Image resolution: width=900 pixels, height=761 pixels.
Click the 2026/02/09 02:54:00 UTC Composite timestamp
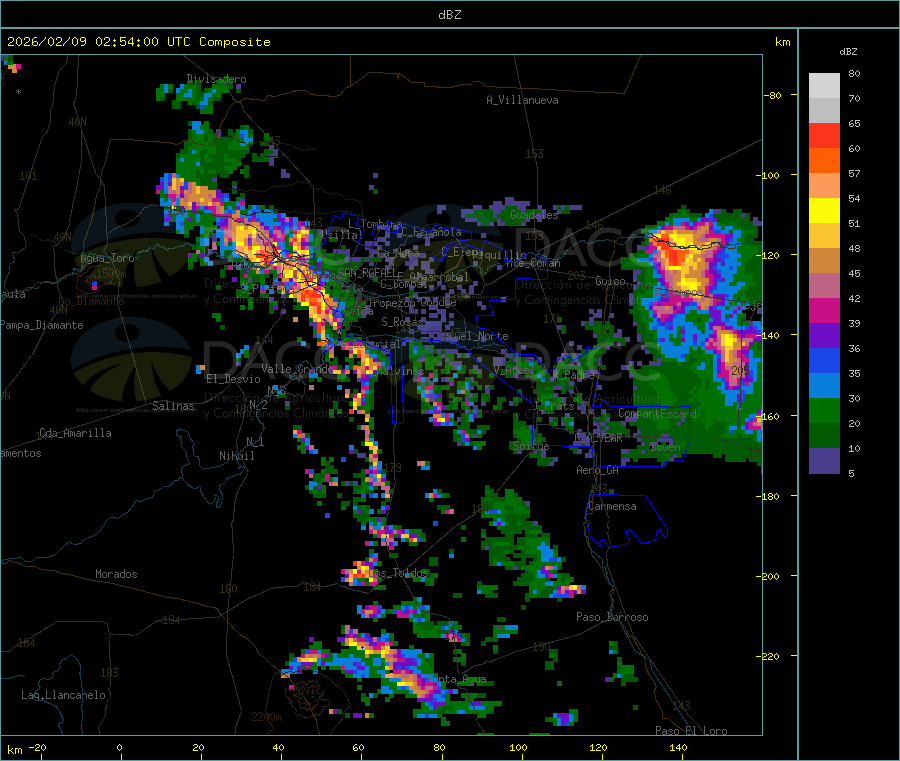[138, 42]
